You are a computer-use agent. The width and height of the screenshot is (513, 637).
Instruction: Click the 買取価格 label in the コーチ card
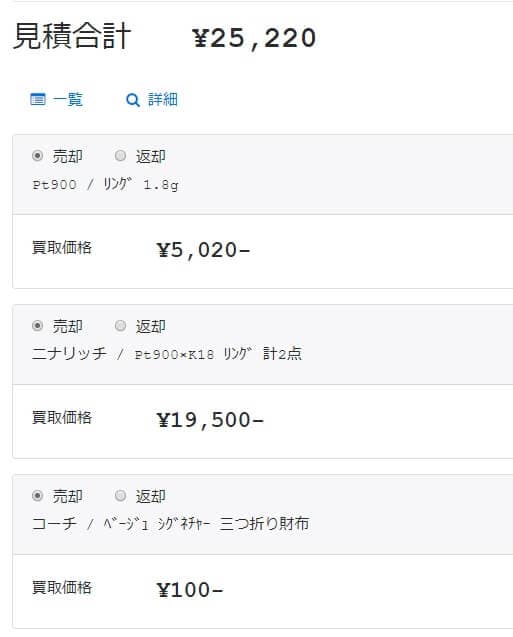[x=62, y=587]
